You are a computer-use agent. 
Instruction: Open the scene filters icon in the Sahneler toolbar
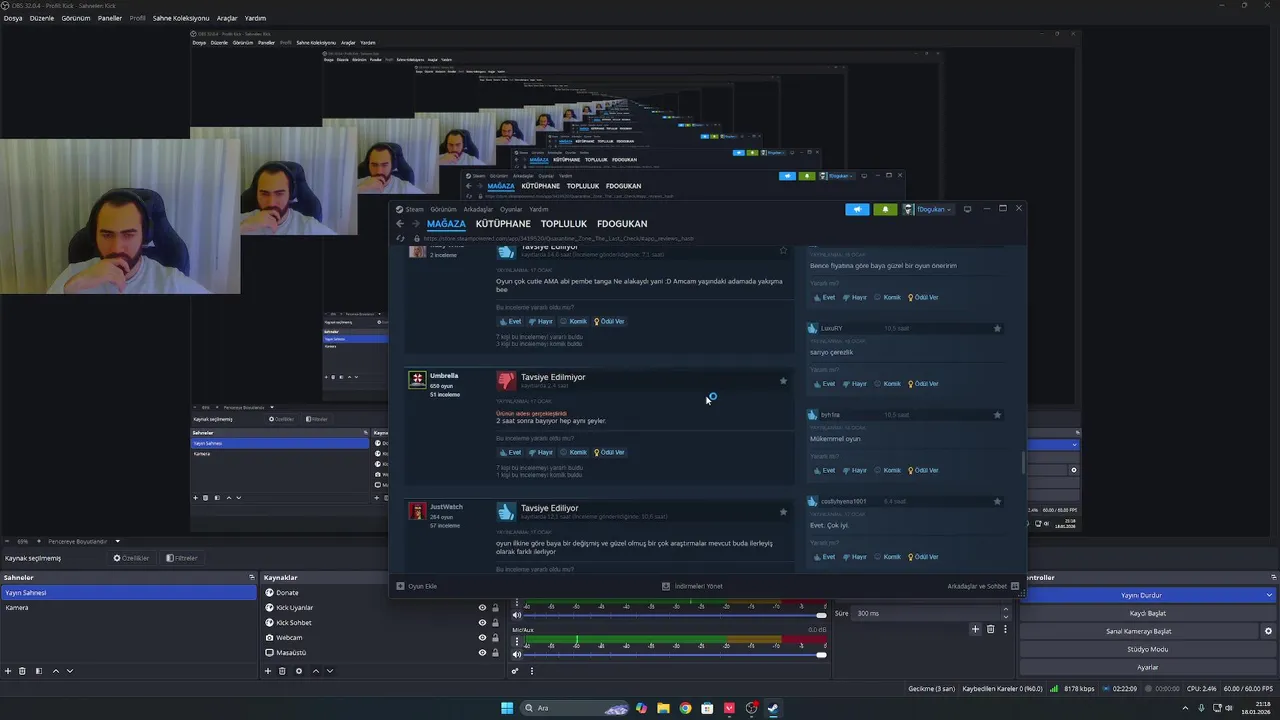click(39, 671)
